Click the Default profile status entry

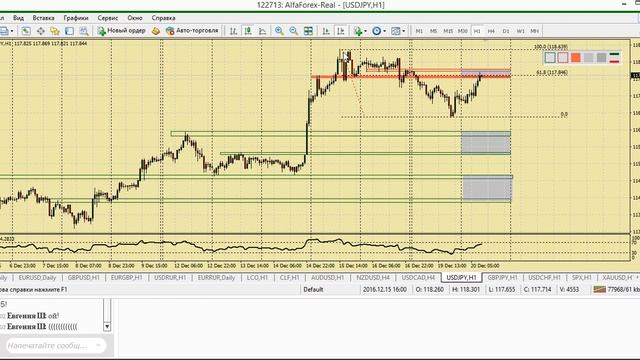coord(313,289)
